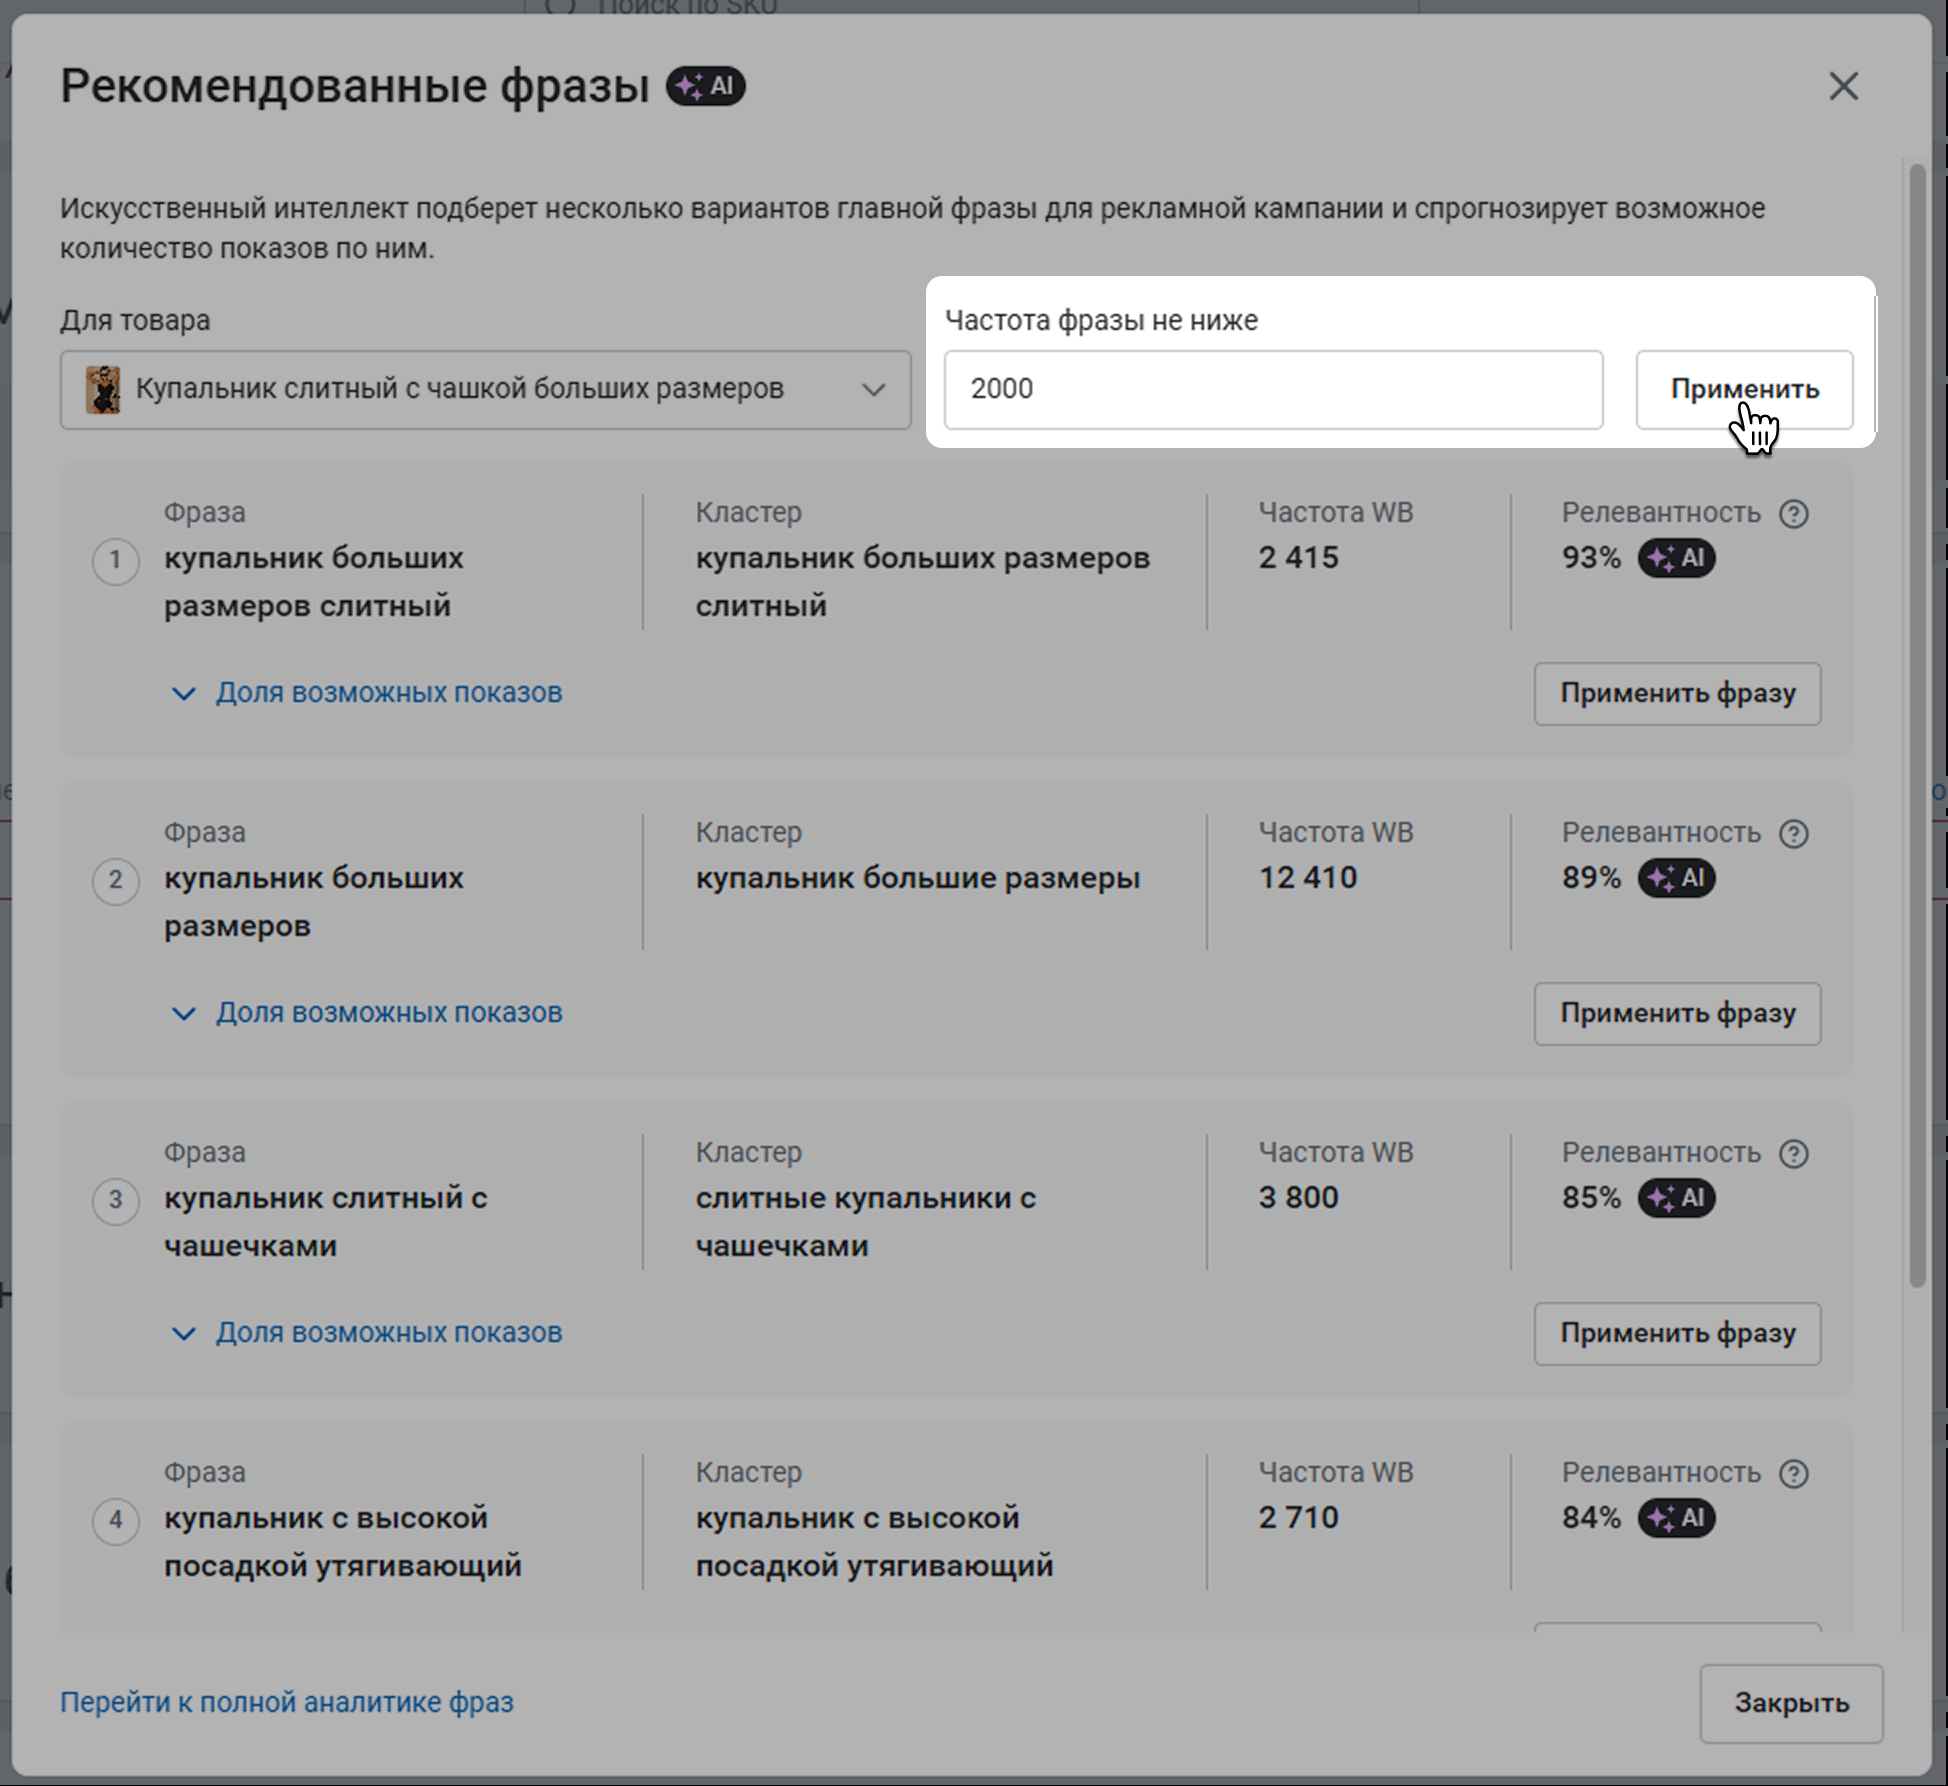Click the dropdown chevron in the product selector

[x=873, y=389]
